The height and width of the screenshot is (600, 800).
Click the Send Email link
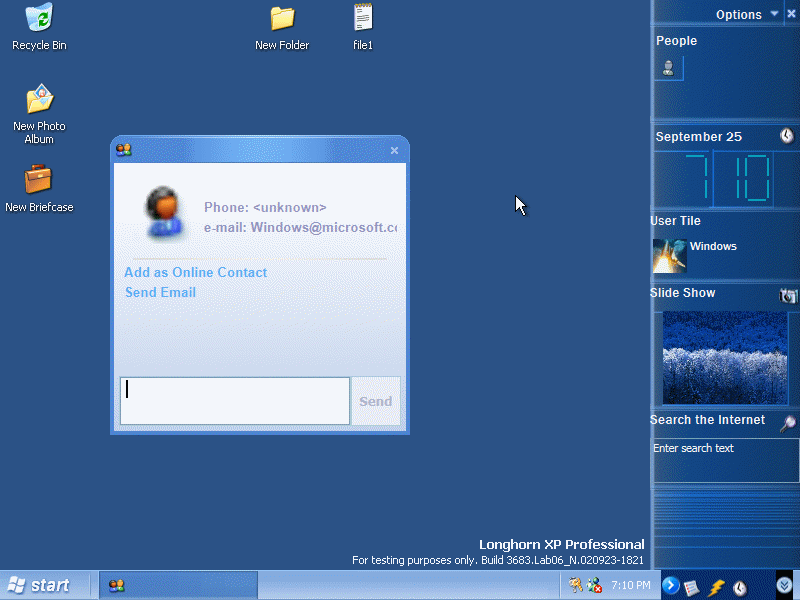coord(160,292)
